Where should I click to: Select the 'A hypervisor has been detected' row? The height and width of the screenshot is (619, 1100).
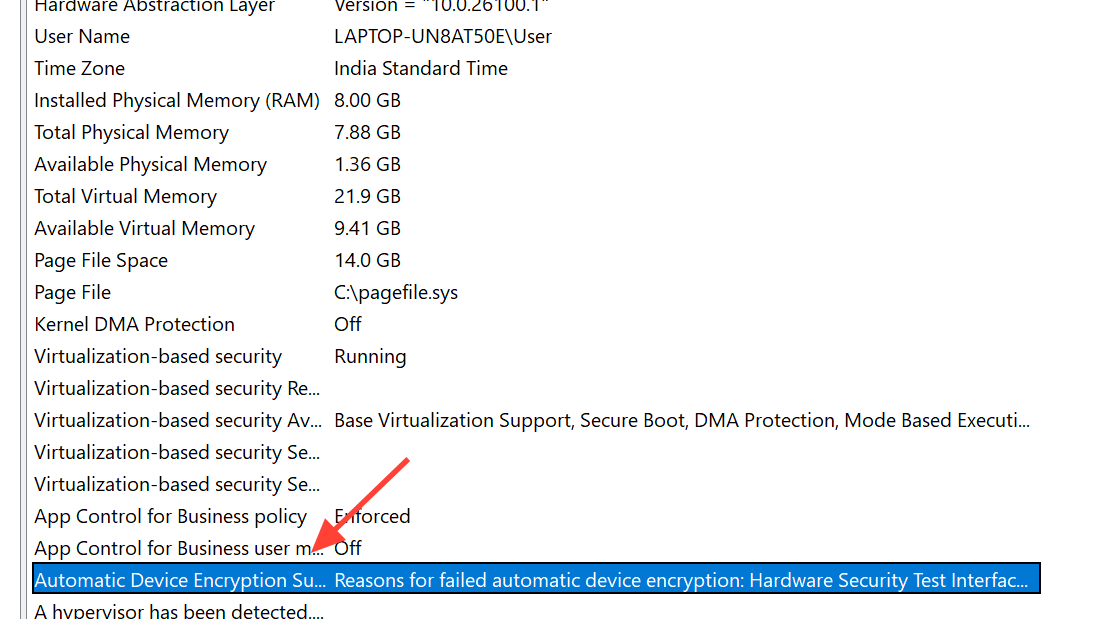tap(178, 611)
